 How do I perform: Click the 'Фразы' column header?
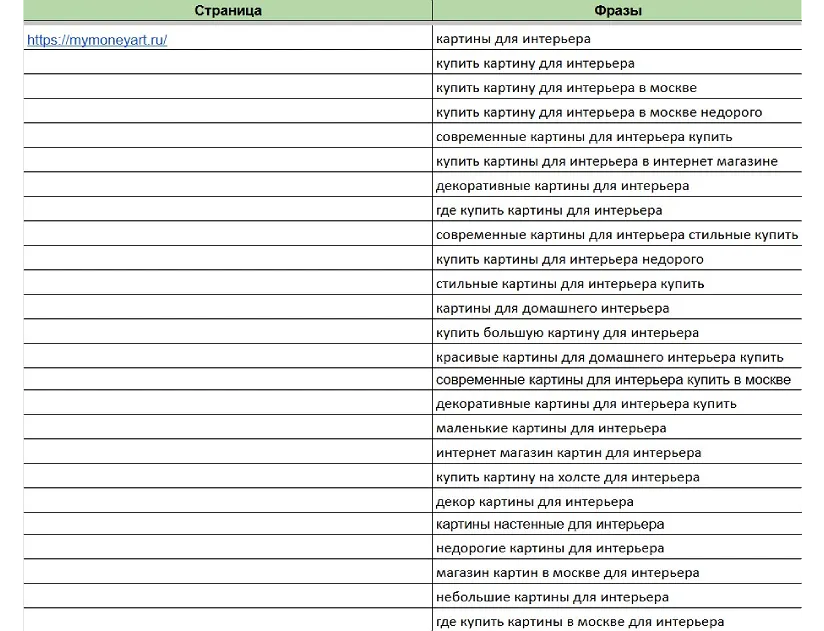(617, 11)
